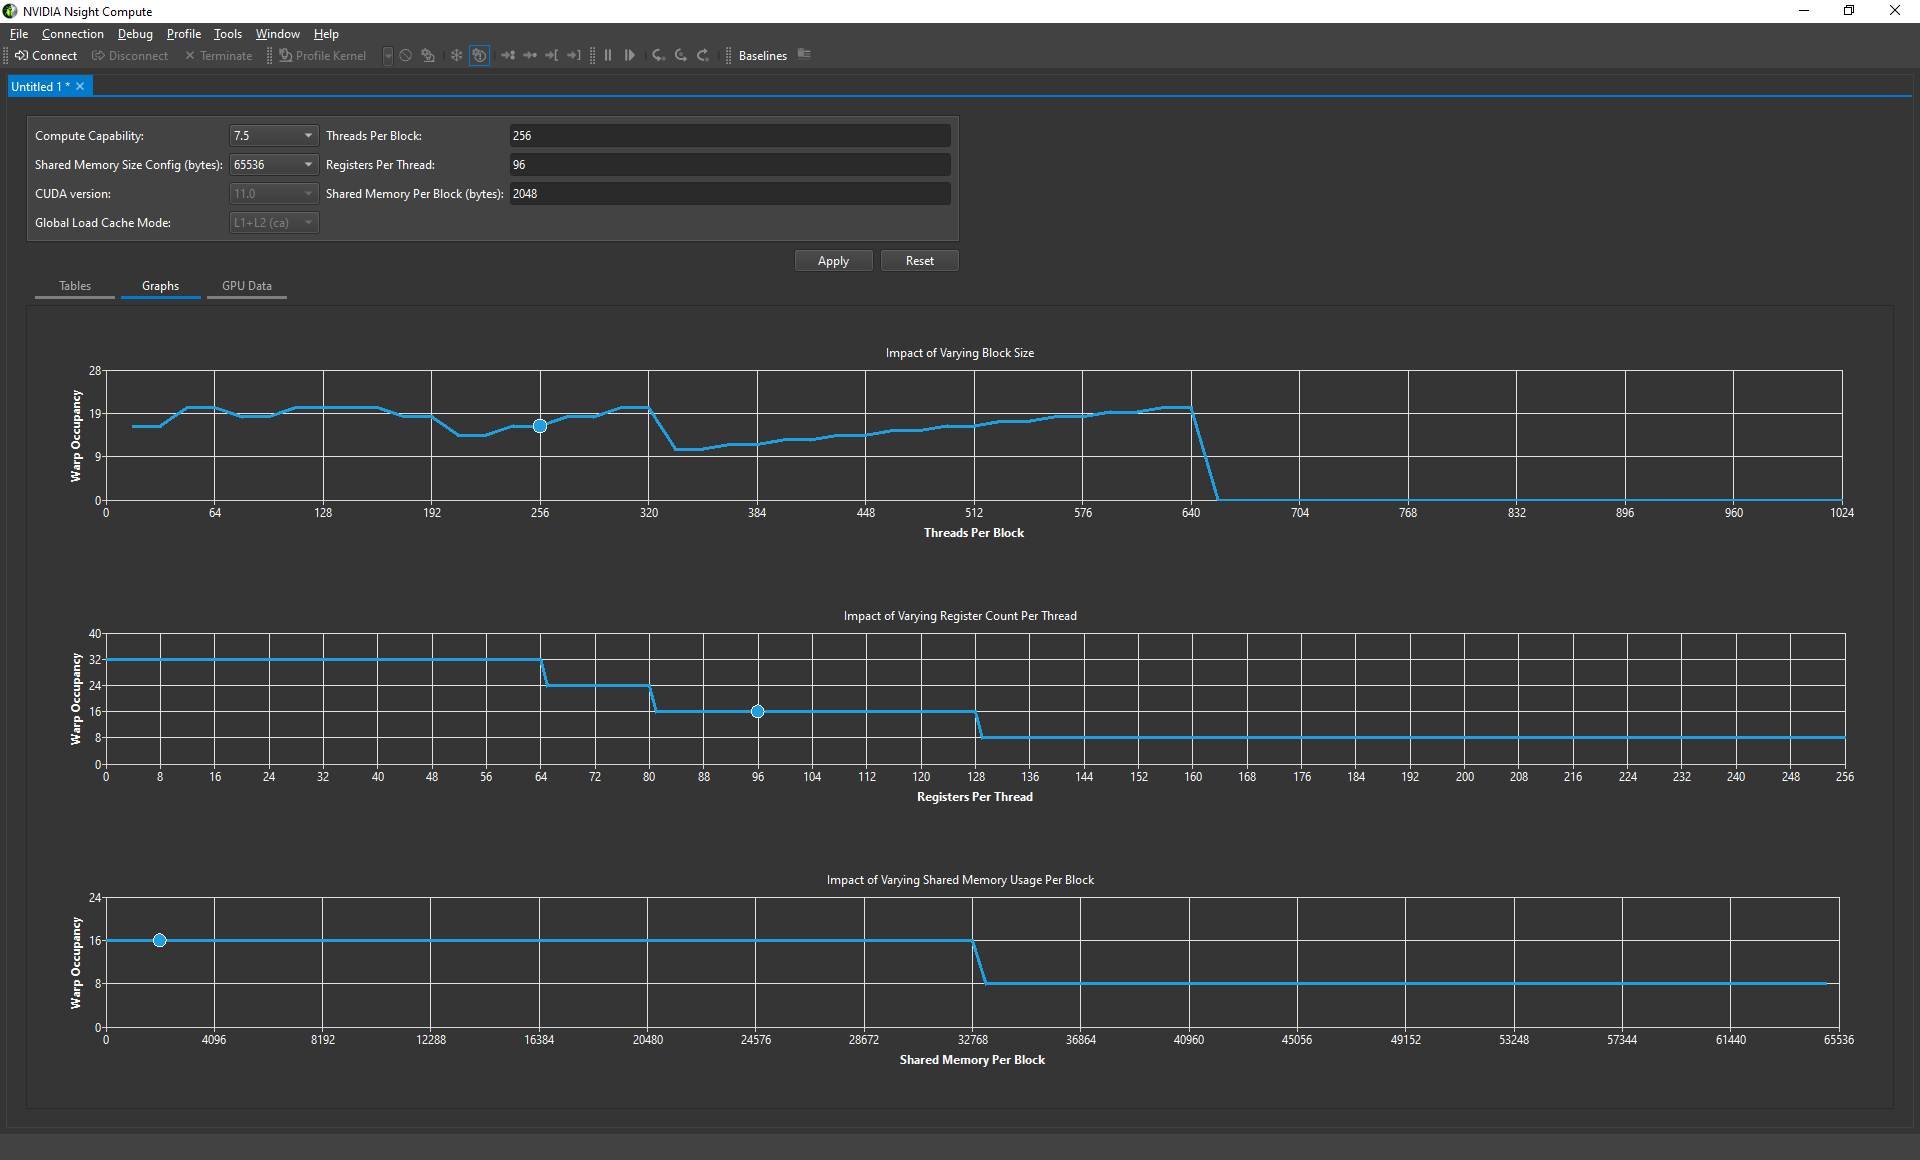Screen dimensions: 1920x1160
Task: Expand the small toolbar dropdown after Profile Kernel
Action: pos(388,55)
